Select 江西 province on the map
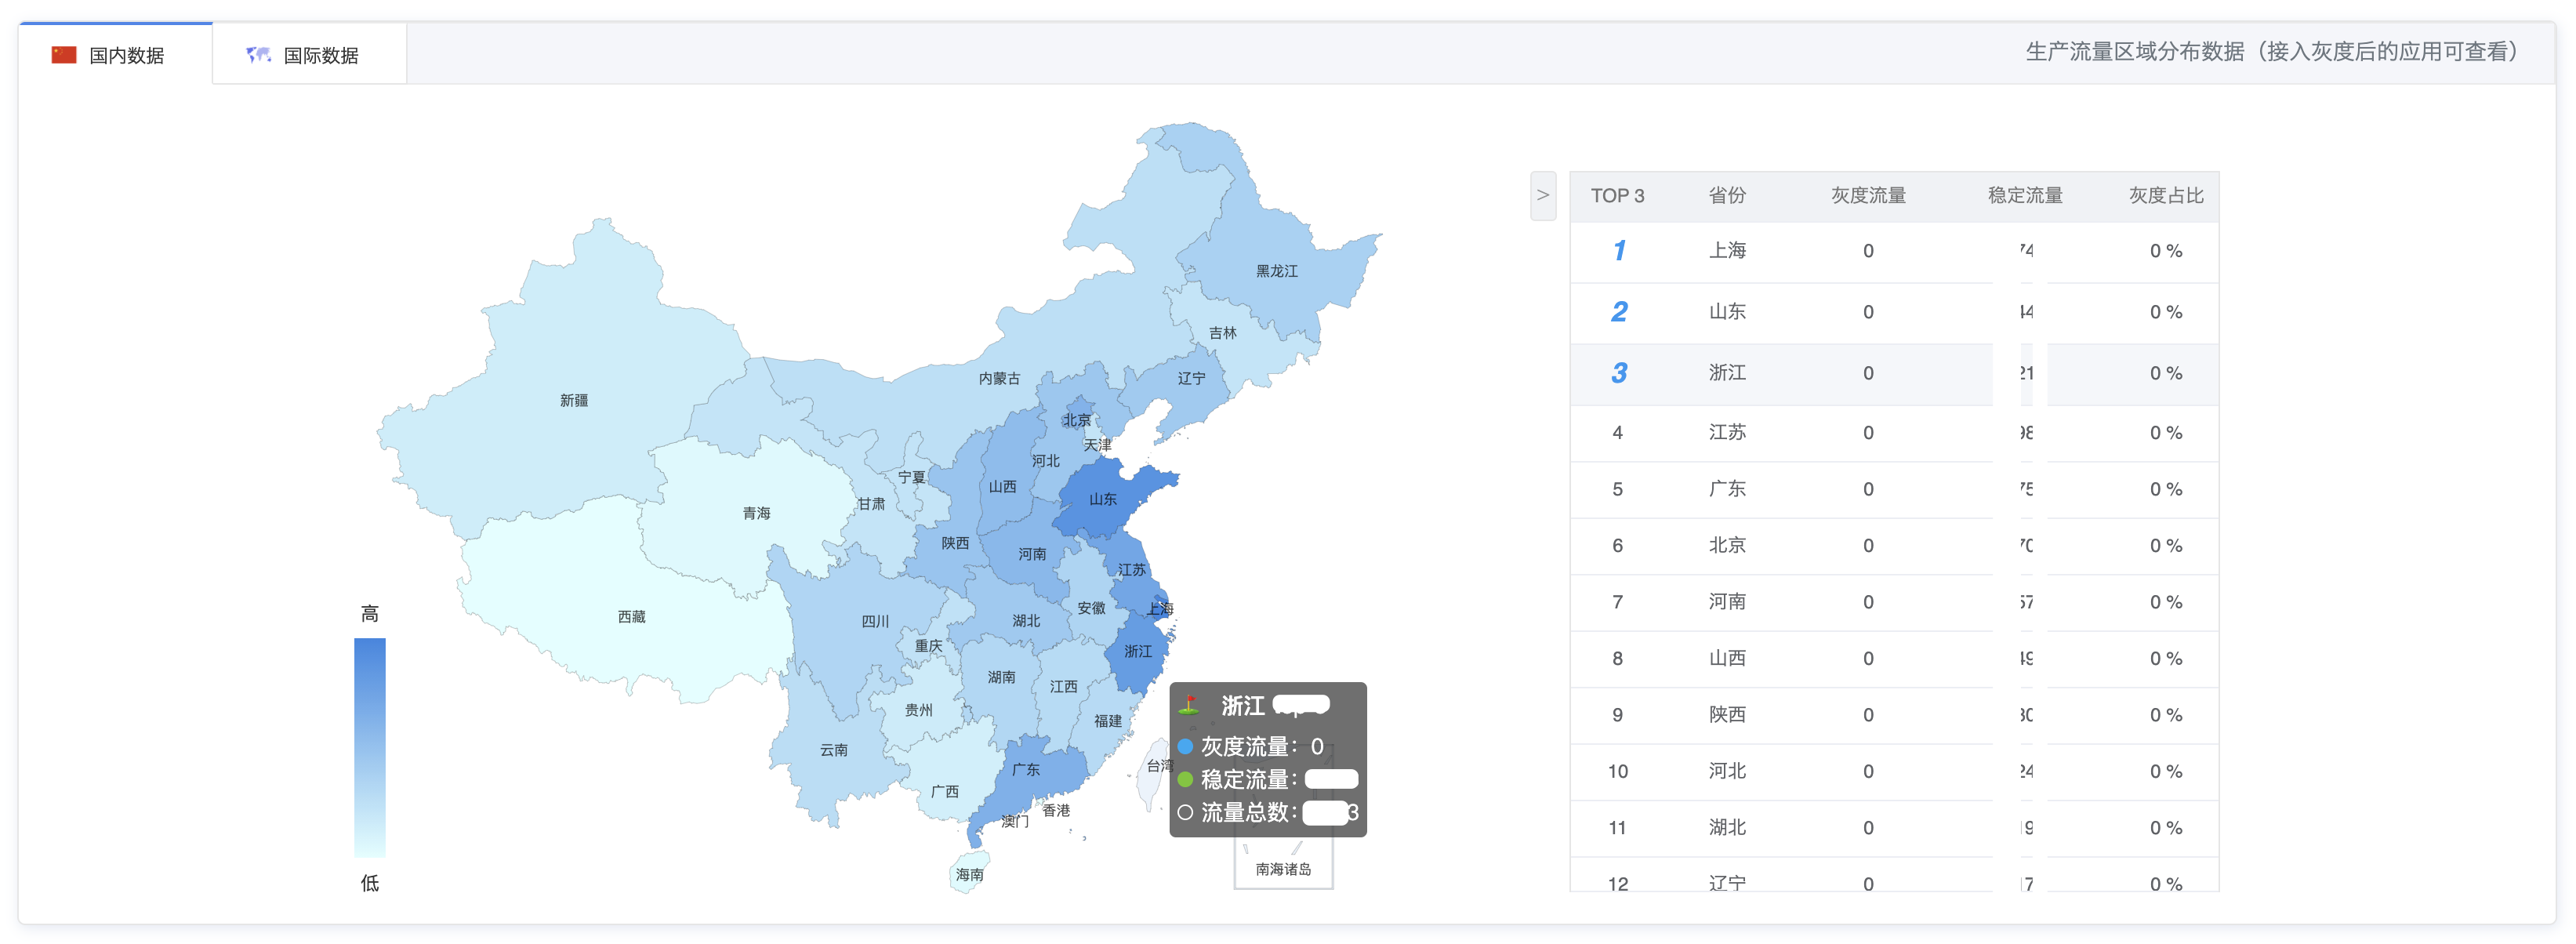This screenshot has height=944, width=2576. click(1063, 687)
